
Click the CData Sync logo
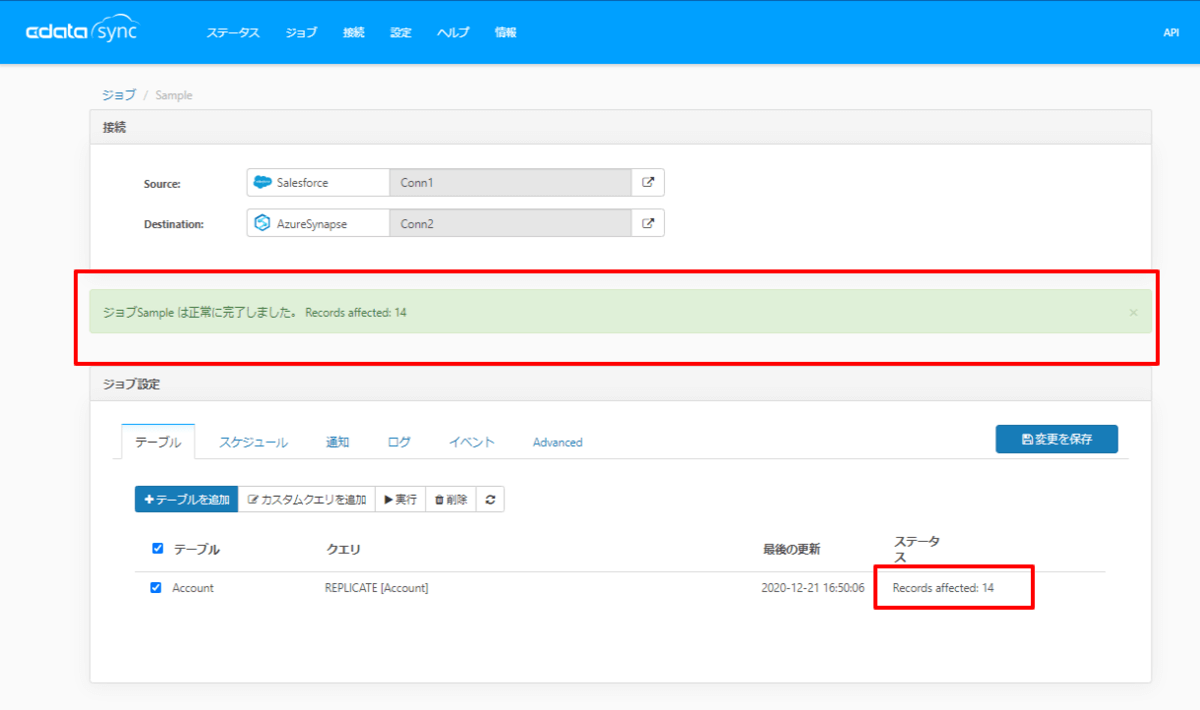82,31
